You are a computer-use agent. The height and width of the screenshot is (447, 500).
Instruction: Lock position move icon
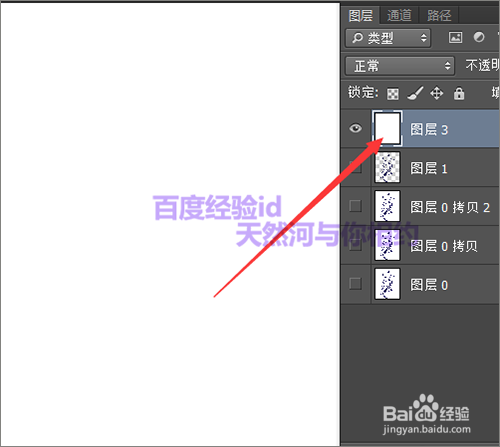437,93
